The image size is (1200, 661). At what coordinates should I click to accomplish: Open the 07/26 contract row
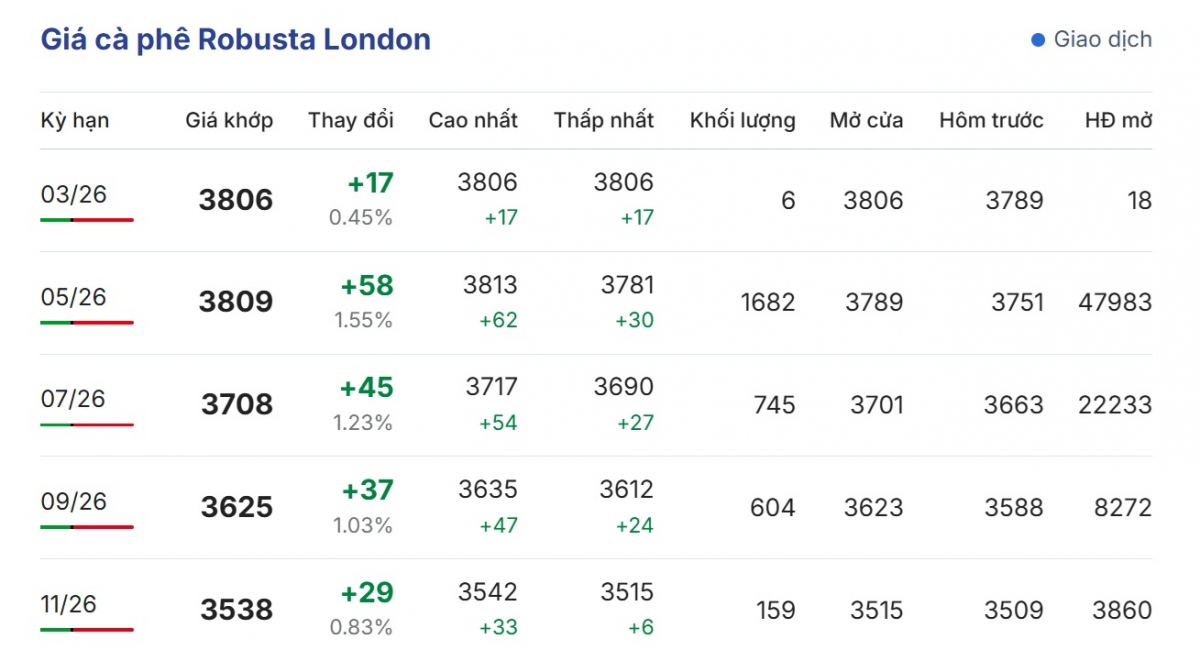pos(73,399)
